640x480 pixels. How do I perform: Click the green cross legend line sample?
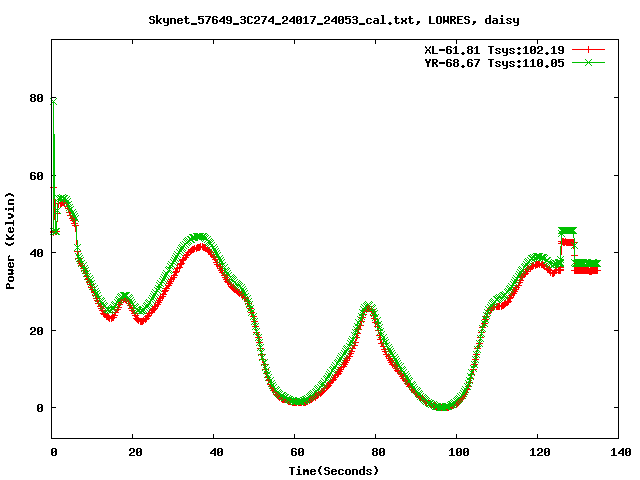click(x=588, y=62)
